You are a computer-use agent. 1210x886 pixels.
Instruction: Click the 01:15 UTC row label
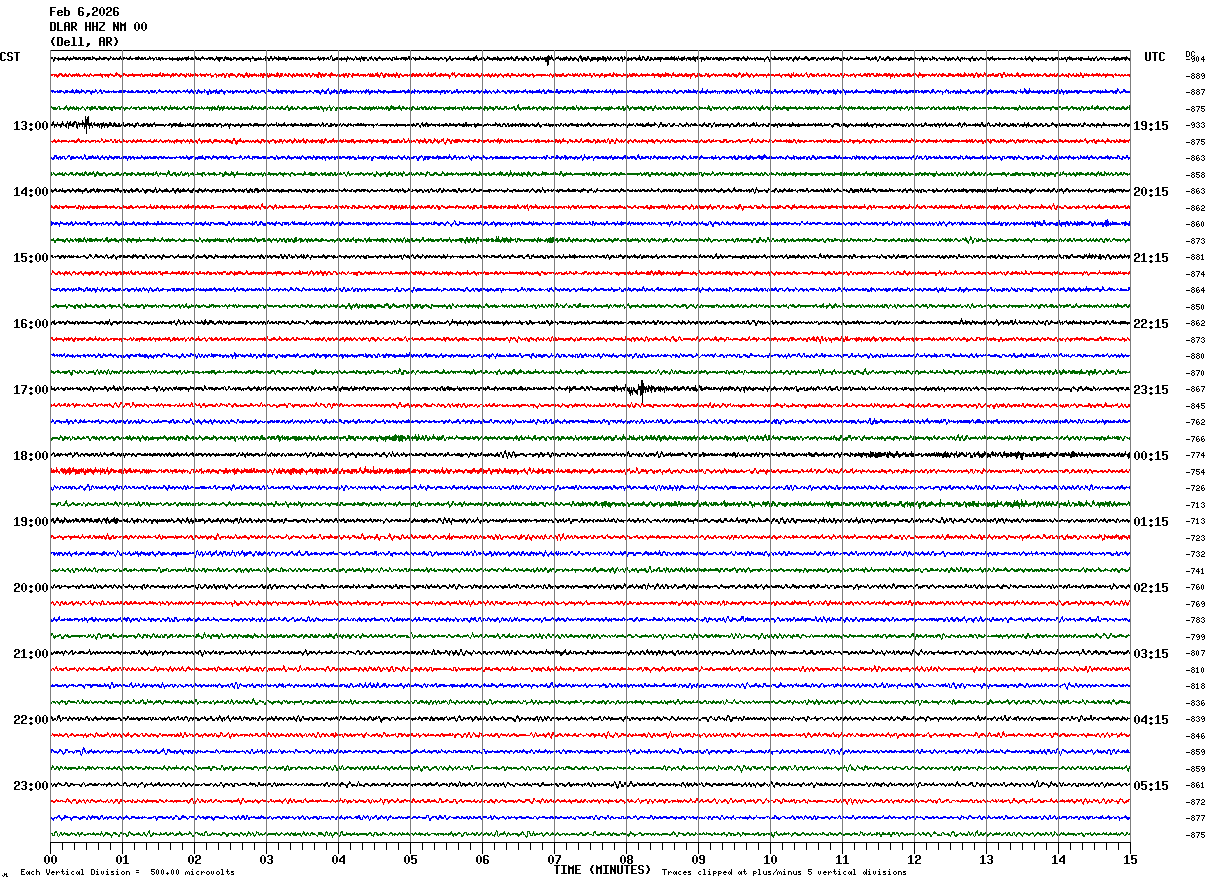1151,522
